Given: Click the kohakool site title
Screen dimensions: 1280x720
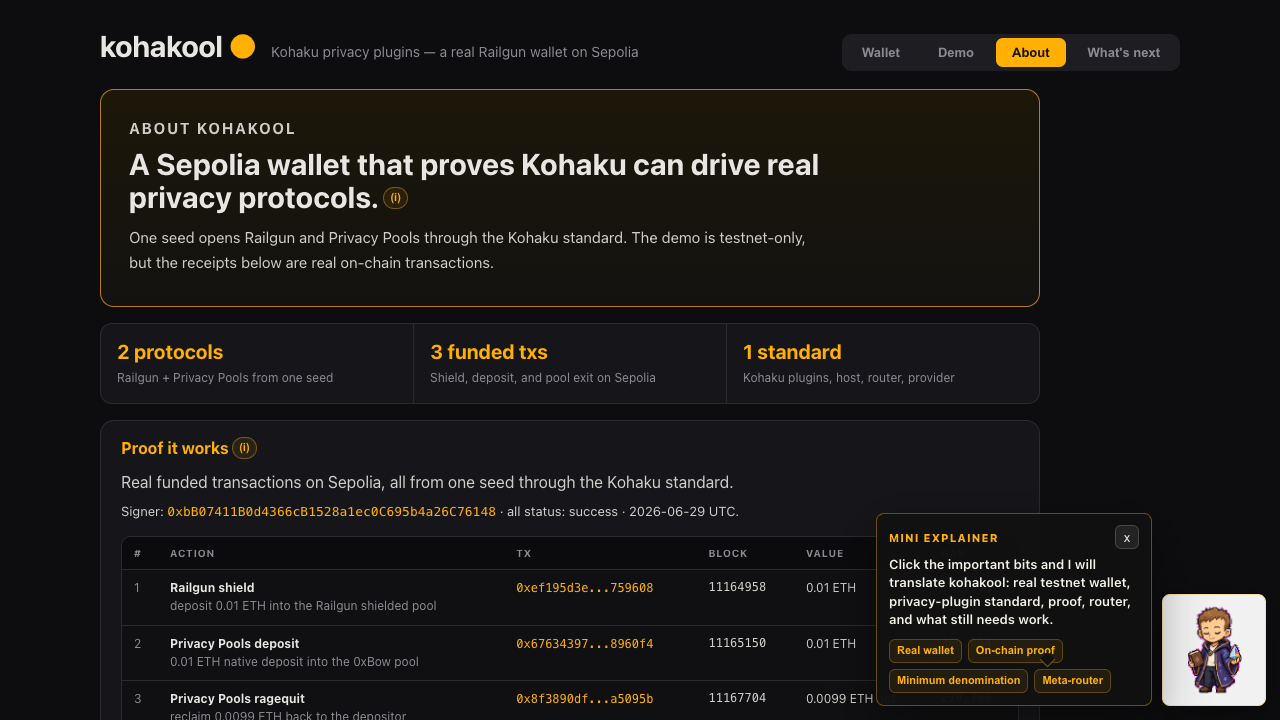Looking at the screenshot, I should [x=161, y=47].
